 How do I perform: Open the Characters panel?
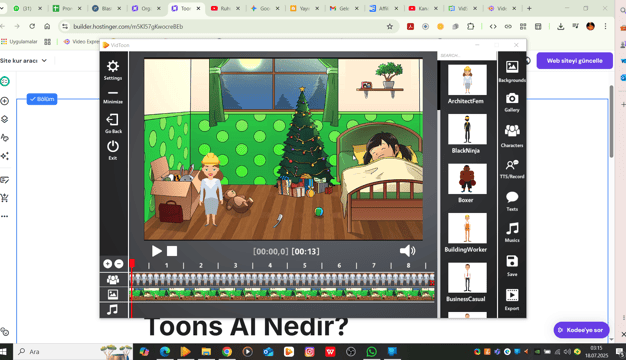click(512, 136)
